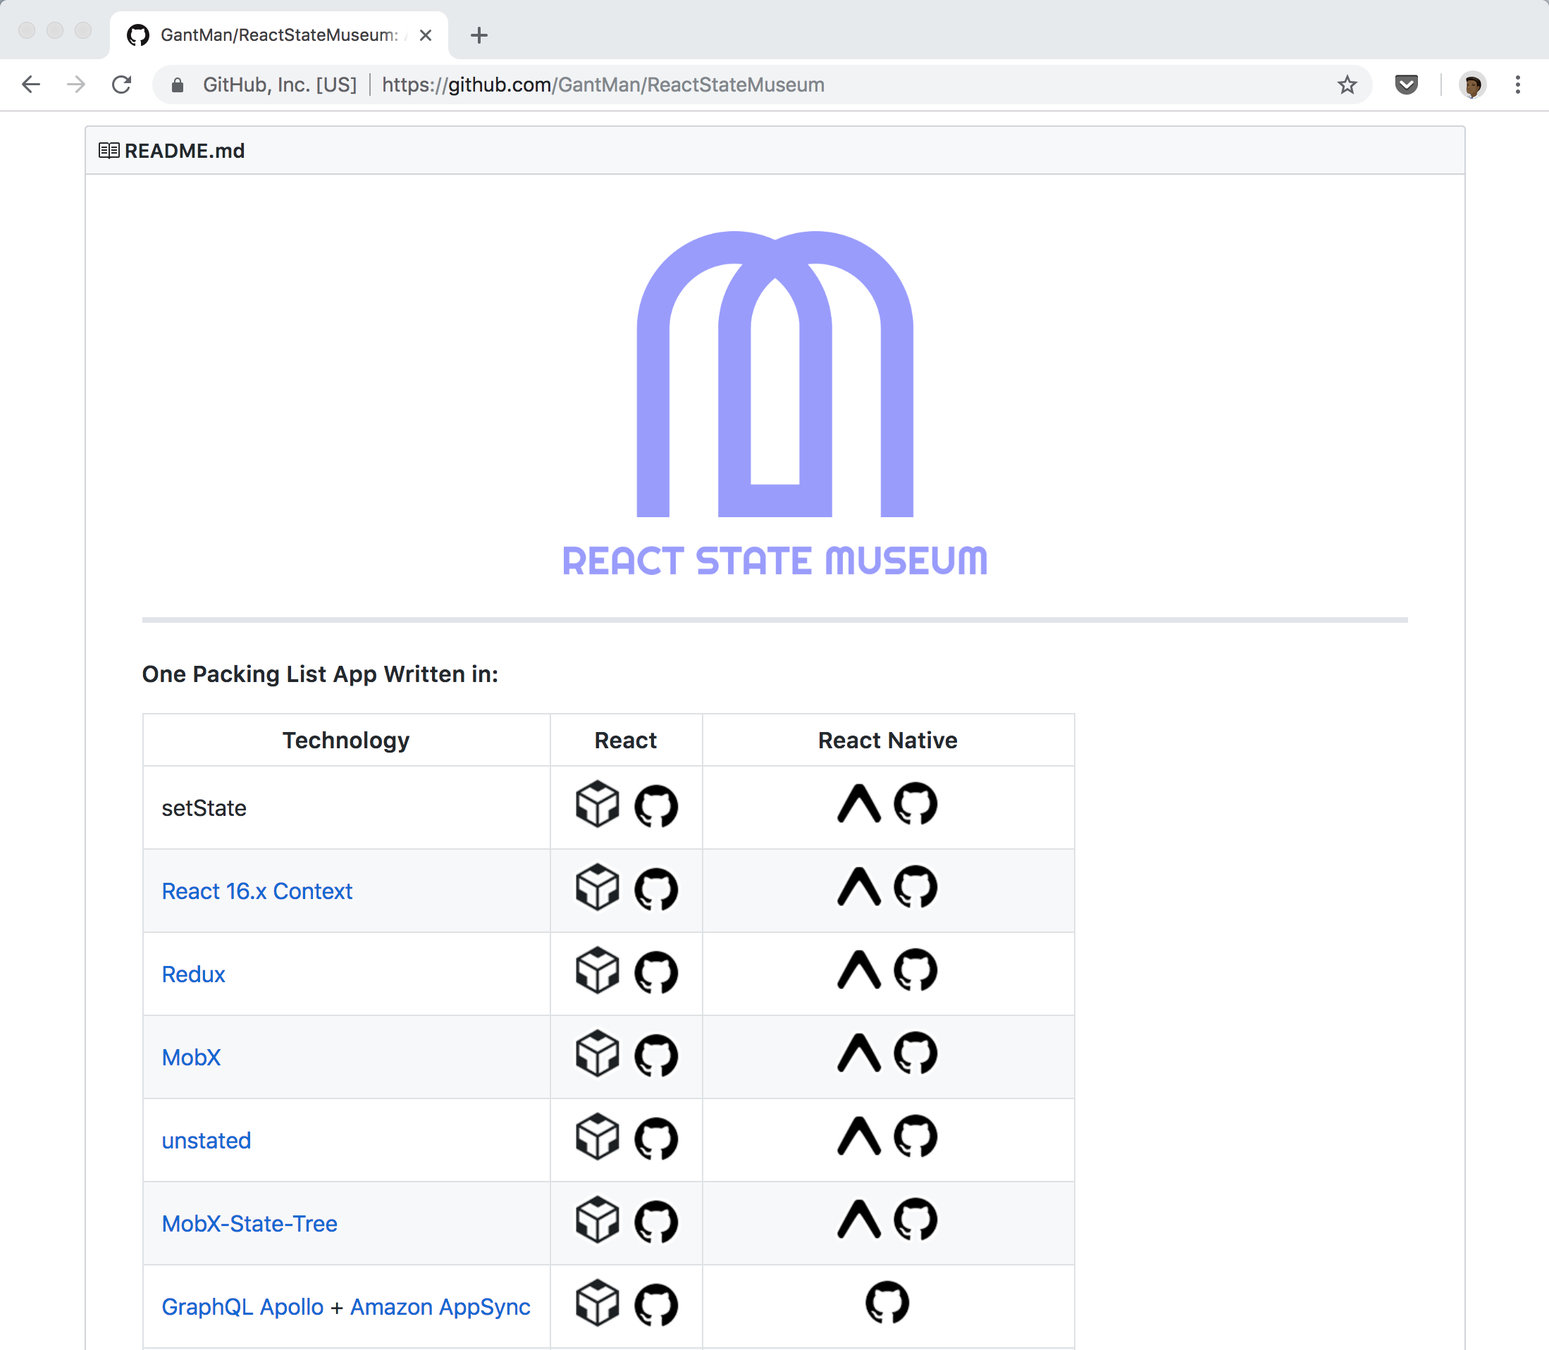
Task: Go forward in browser history
Action: (x=76, y=85)
